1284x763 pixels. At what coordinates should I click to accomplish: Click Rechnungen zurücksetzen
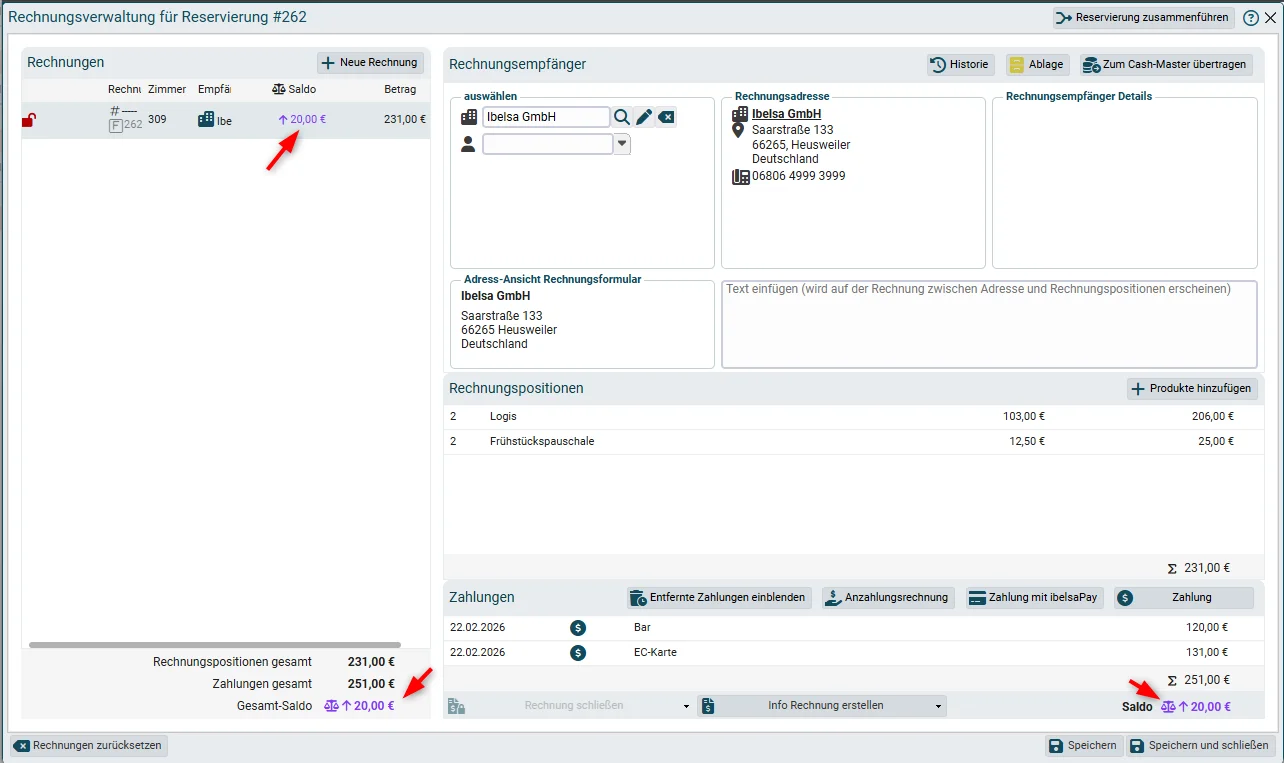tap(88, 745)
